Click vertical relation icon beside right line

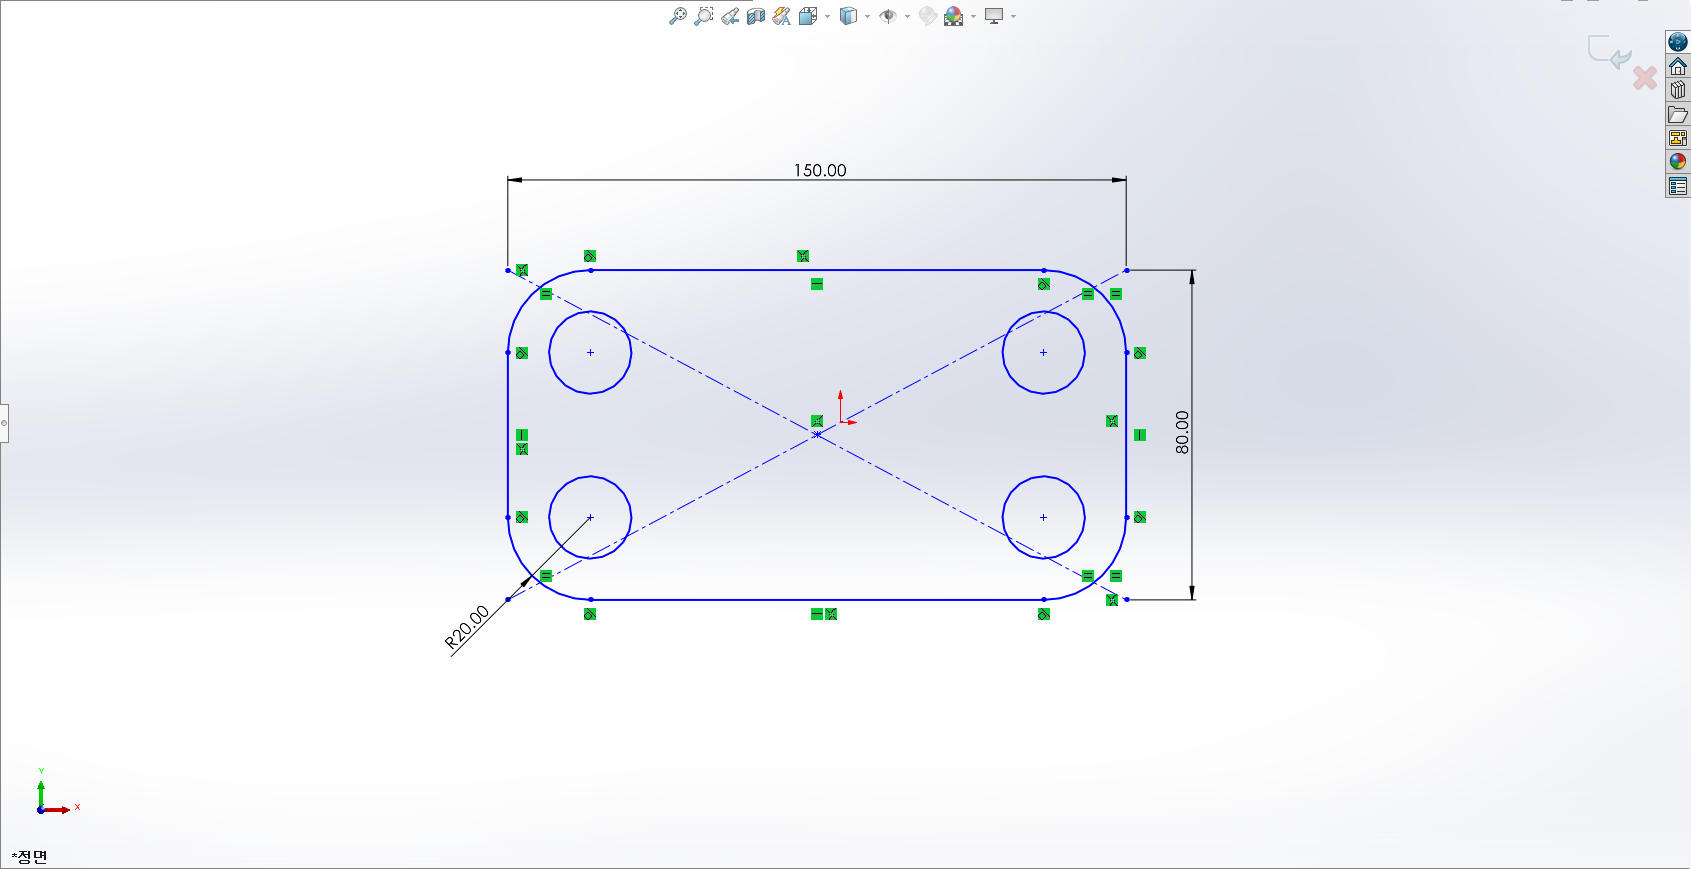click(x=1140, y=435)
